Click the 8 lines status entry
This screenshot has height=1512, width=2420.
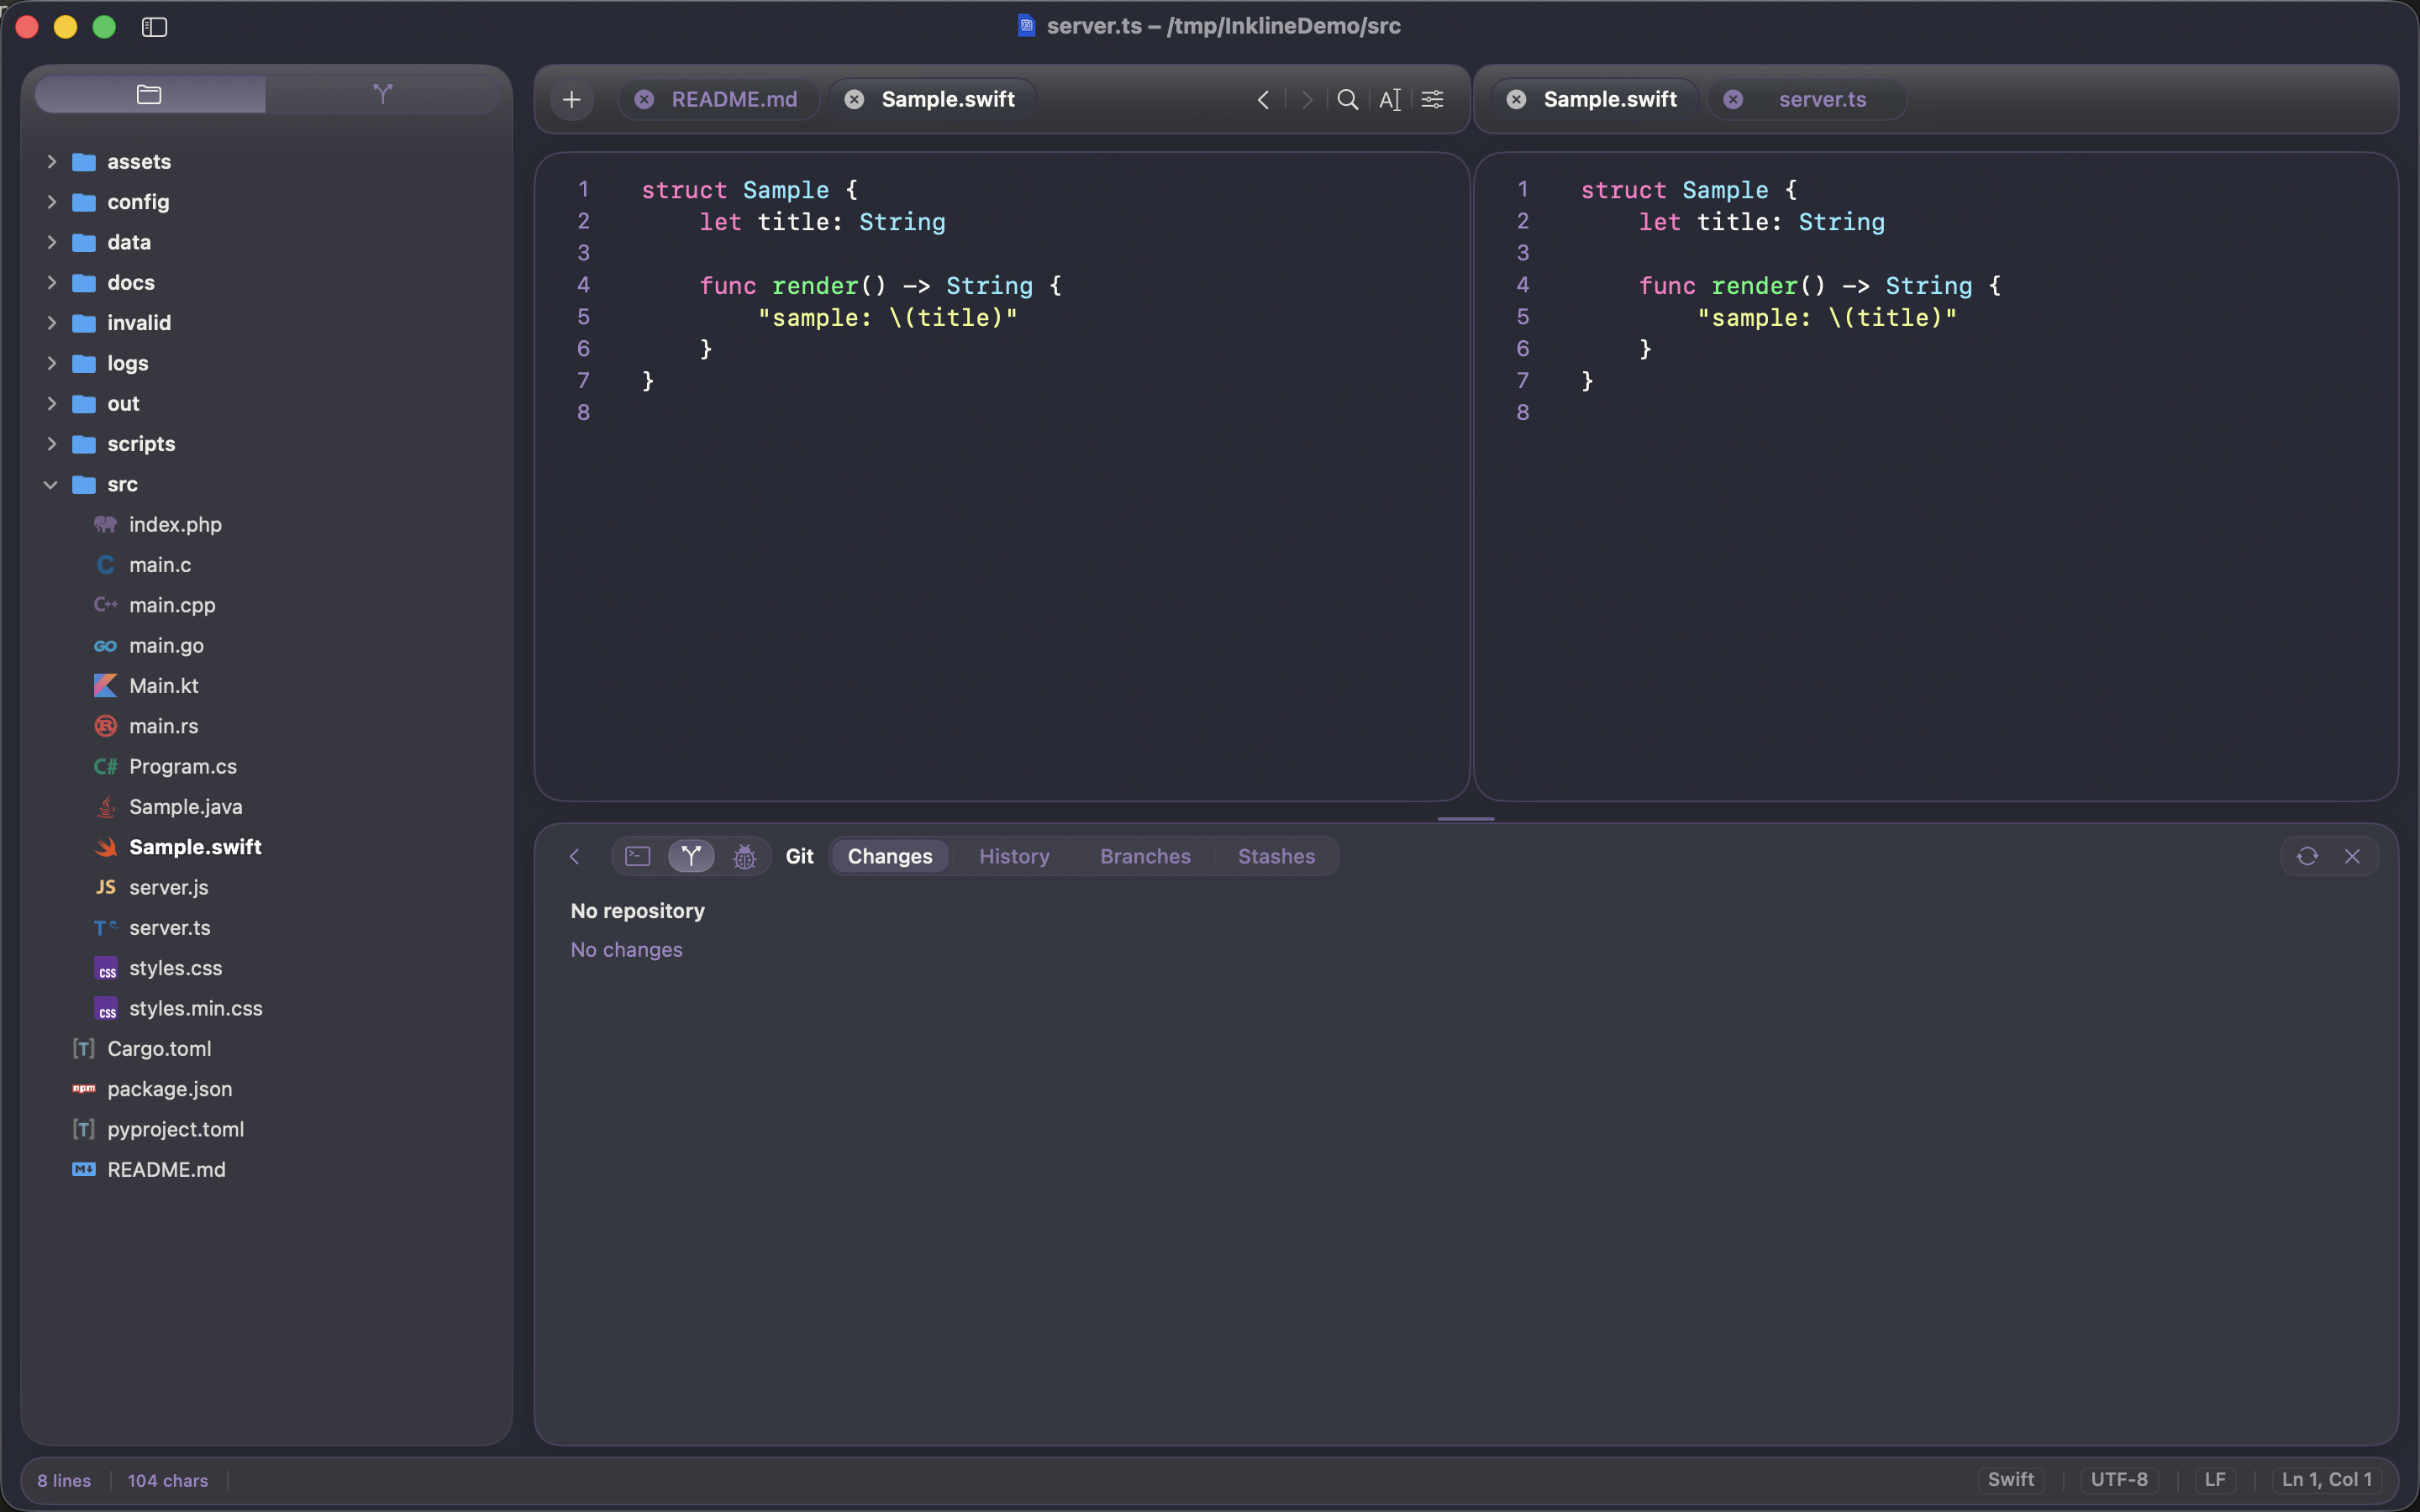[x=64, y=1480]
